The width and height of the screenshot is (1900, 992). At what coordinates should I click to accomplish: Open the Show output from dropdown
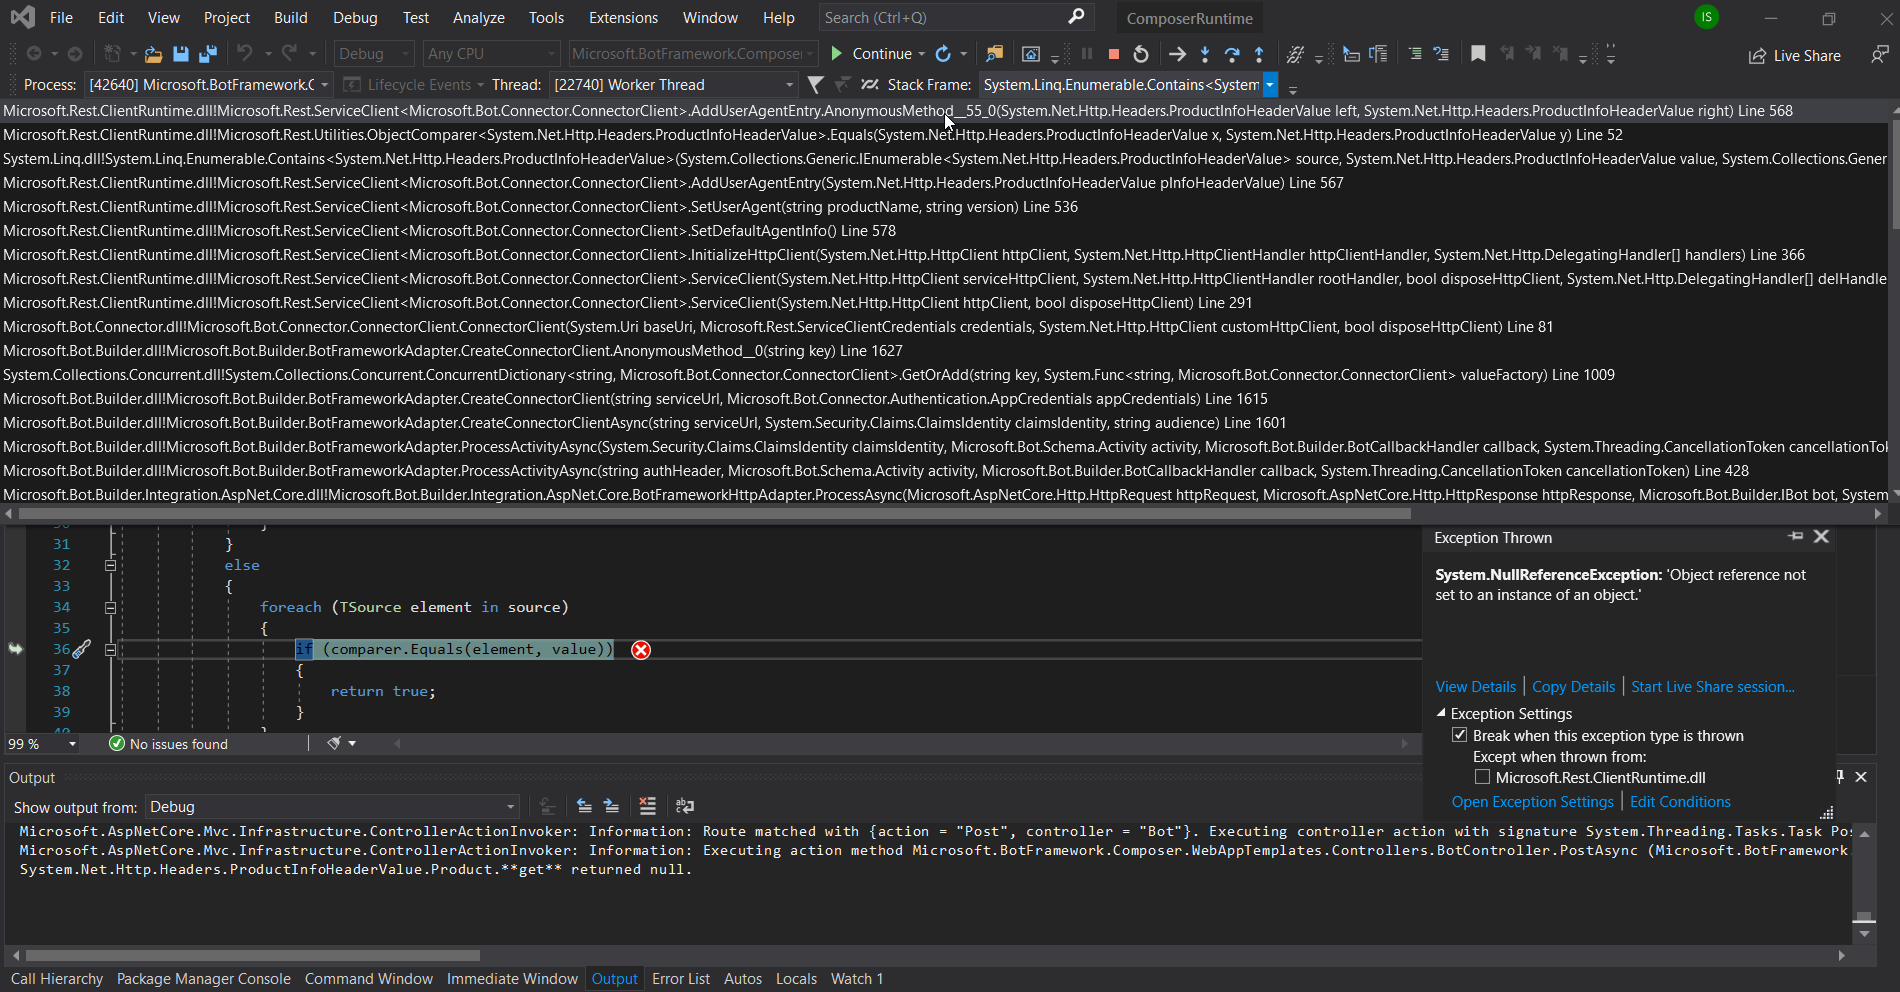508,807
